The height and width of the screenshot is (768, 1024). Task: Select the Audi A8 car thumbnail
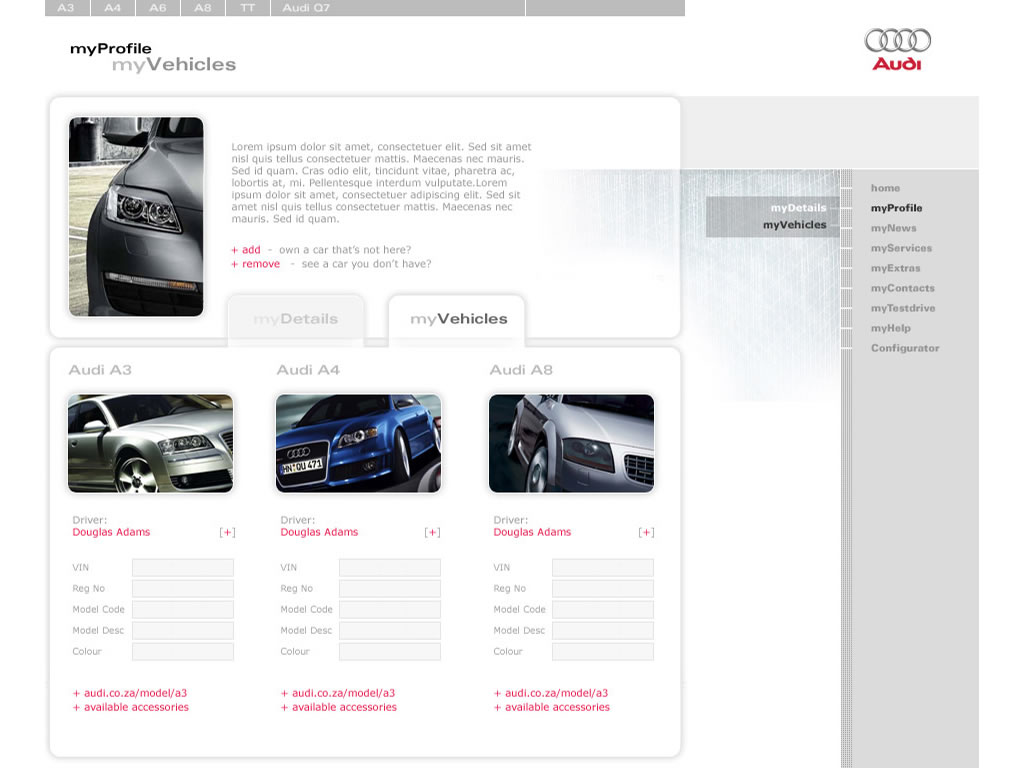coord(571,443)
